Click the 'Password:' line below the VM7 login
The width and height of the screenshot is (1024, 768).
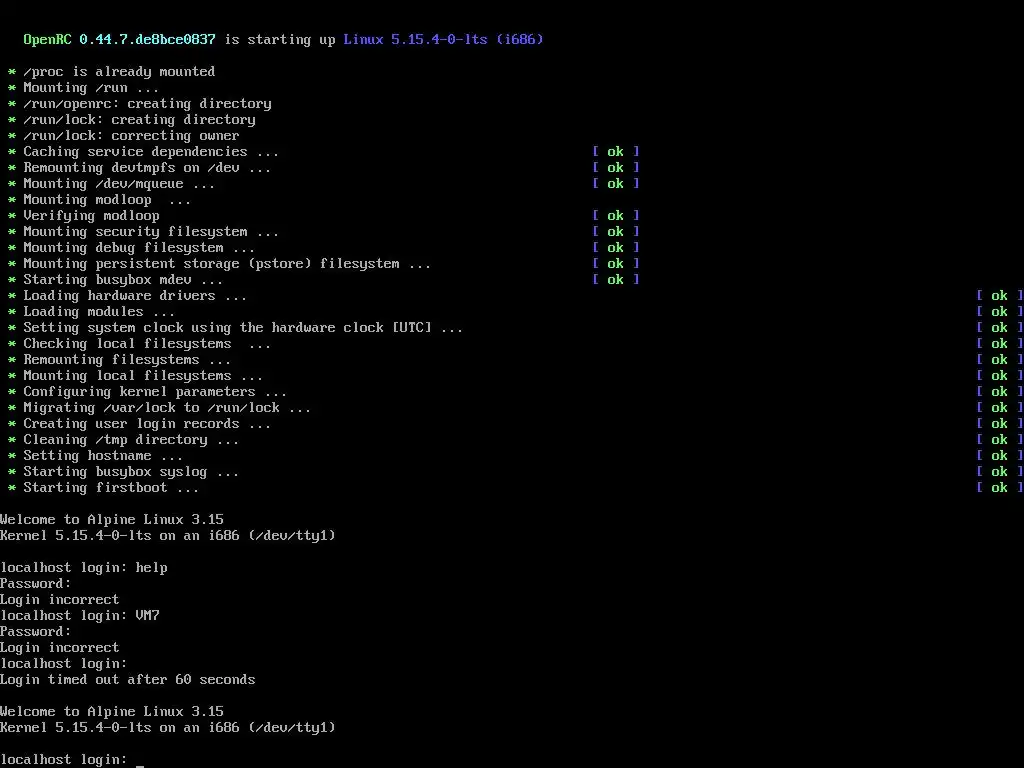coord(35,632)
